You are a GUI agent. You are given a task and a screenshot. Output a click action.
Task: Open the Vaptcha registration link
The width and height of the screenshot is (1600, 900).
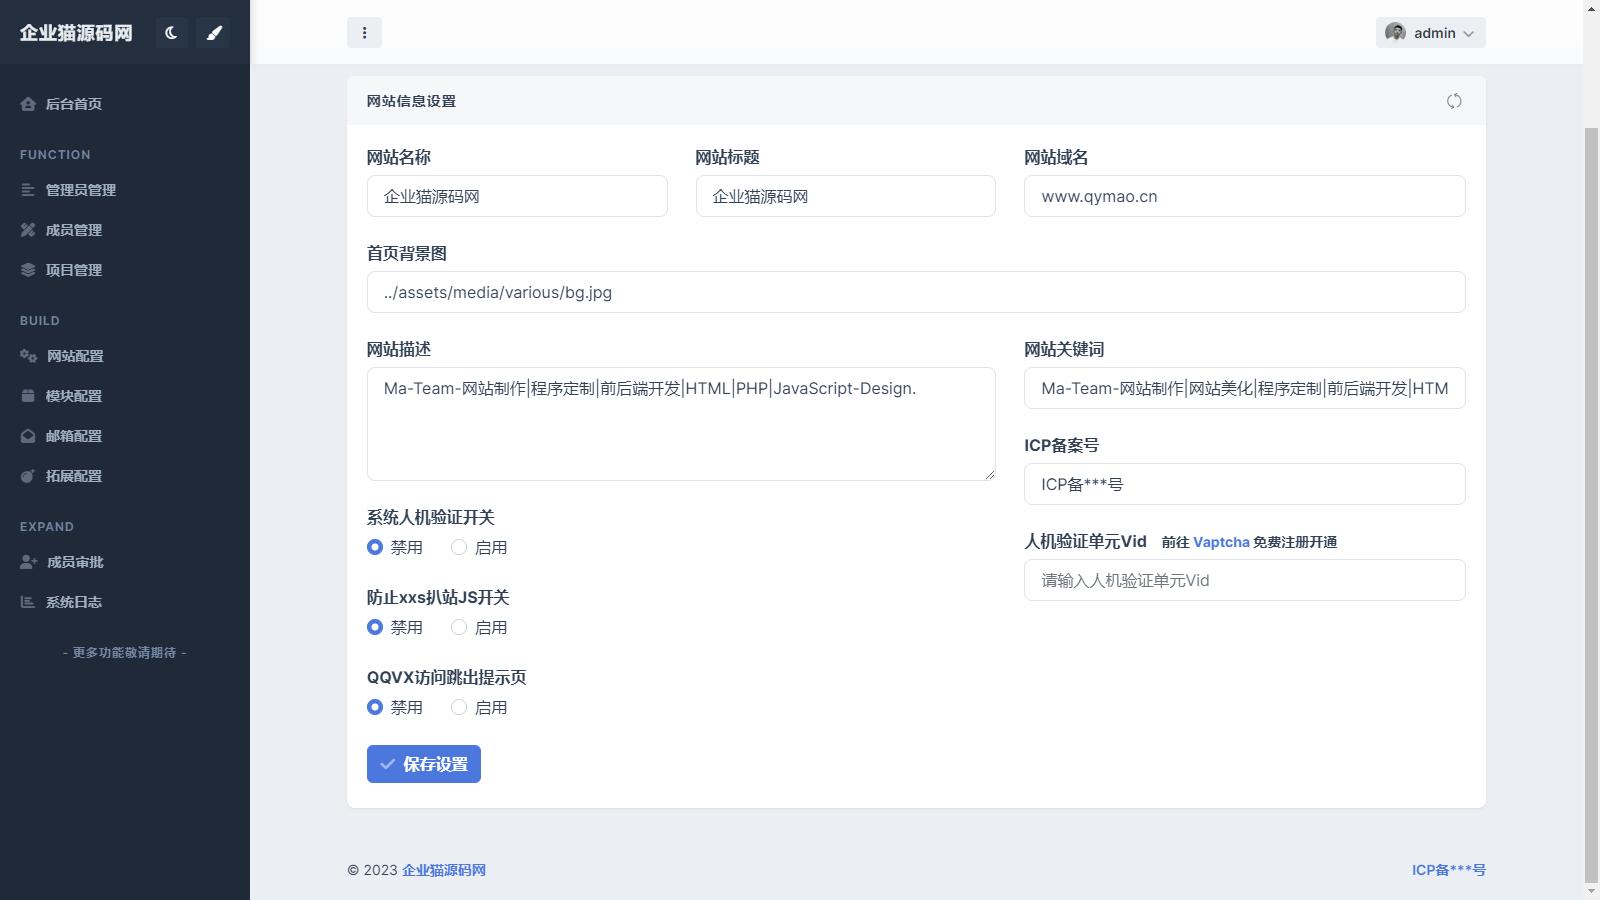[1221, 542]
